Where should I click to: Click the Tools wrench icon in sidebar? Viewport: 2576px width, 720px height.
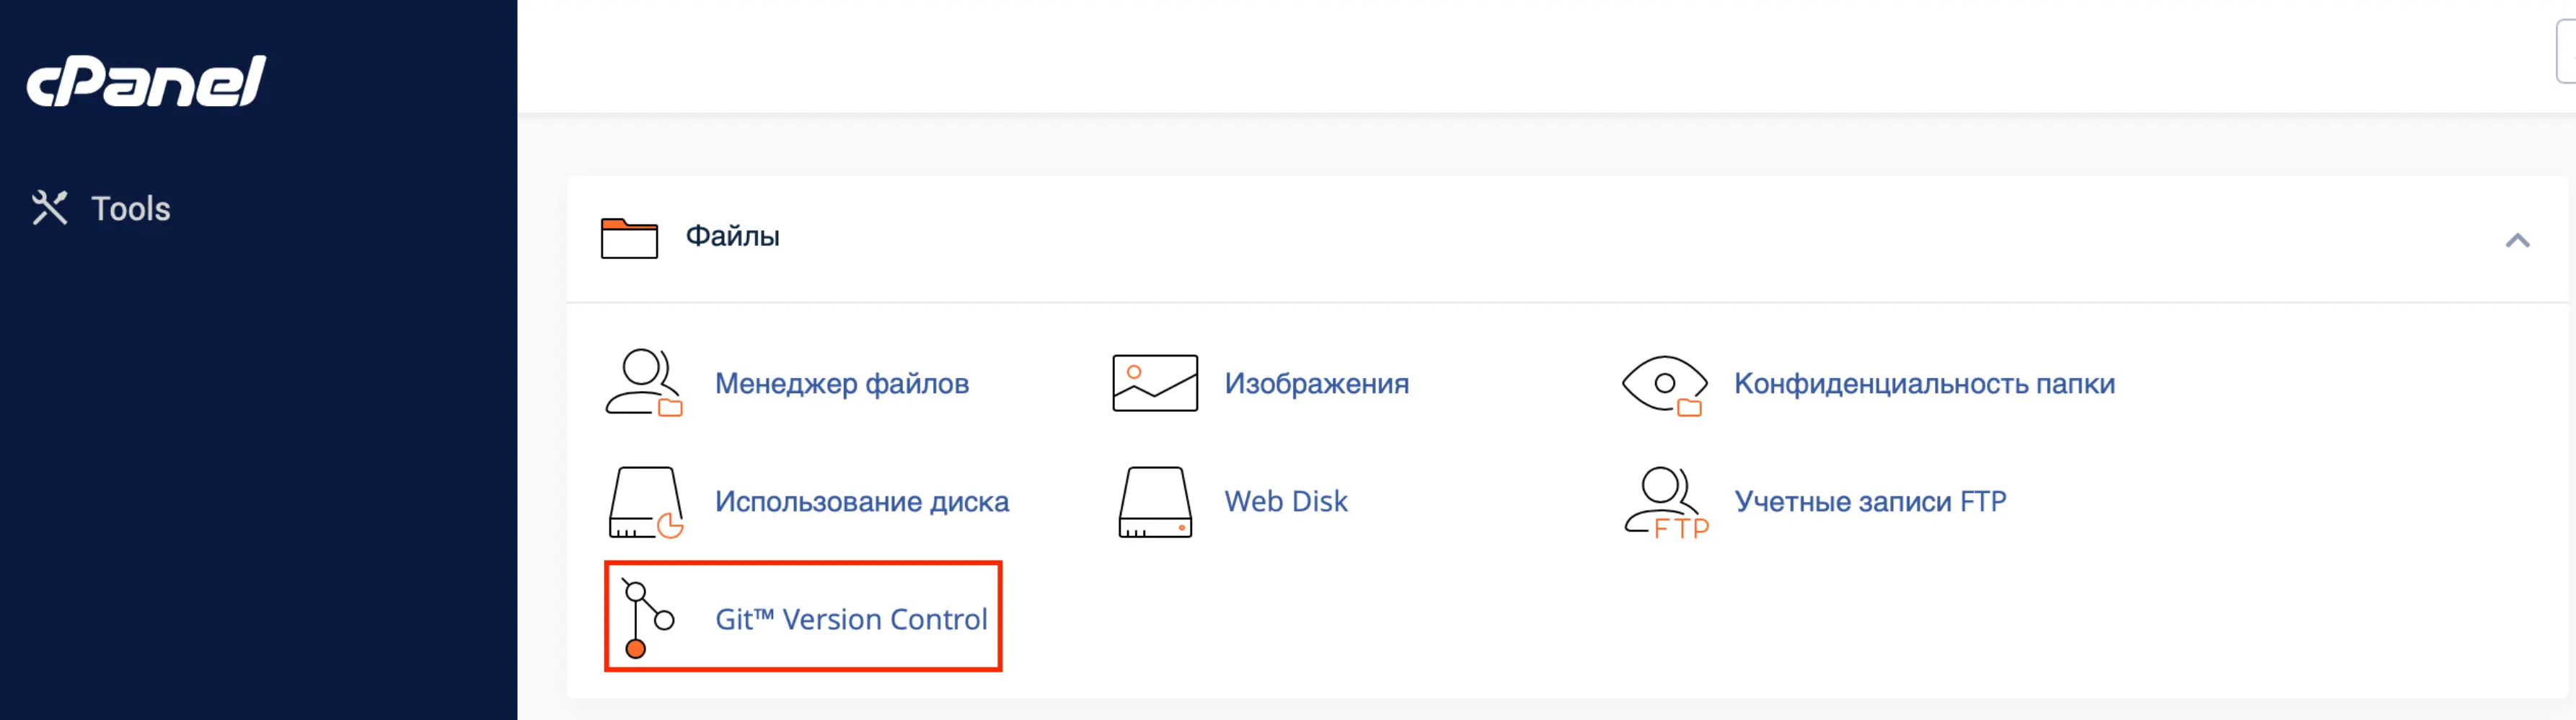point(49,208)
